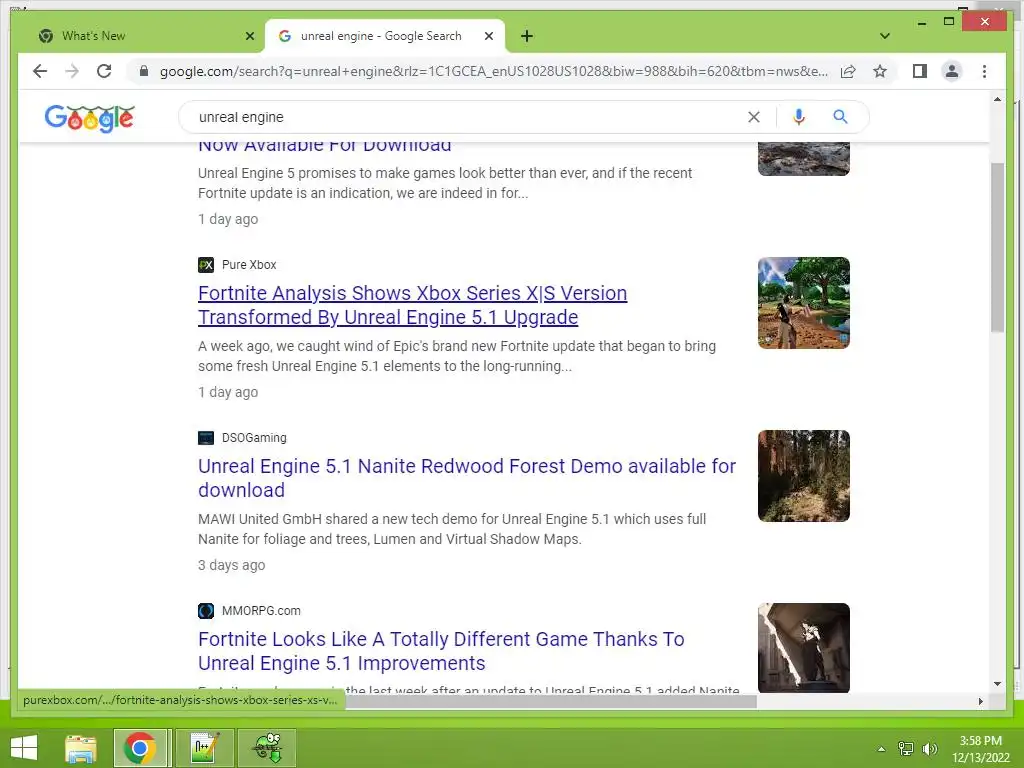1024x768 pixels.
Task: Click the forward navigation arrow
Action: click(72, 71)
